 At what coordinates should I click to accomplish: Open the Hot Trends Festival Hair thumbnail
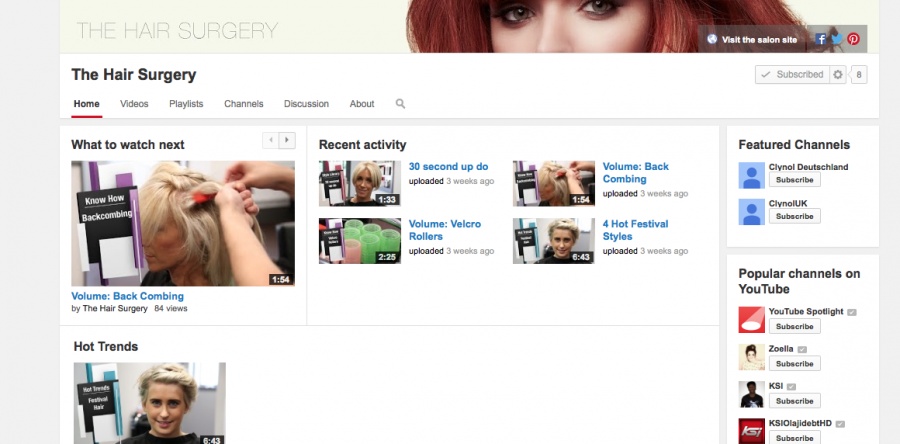tap(150, 403)
